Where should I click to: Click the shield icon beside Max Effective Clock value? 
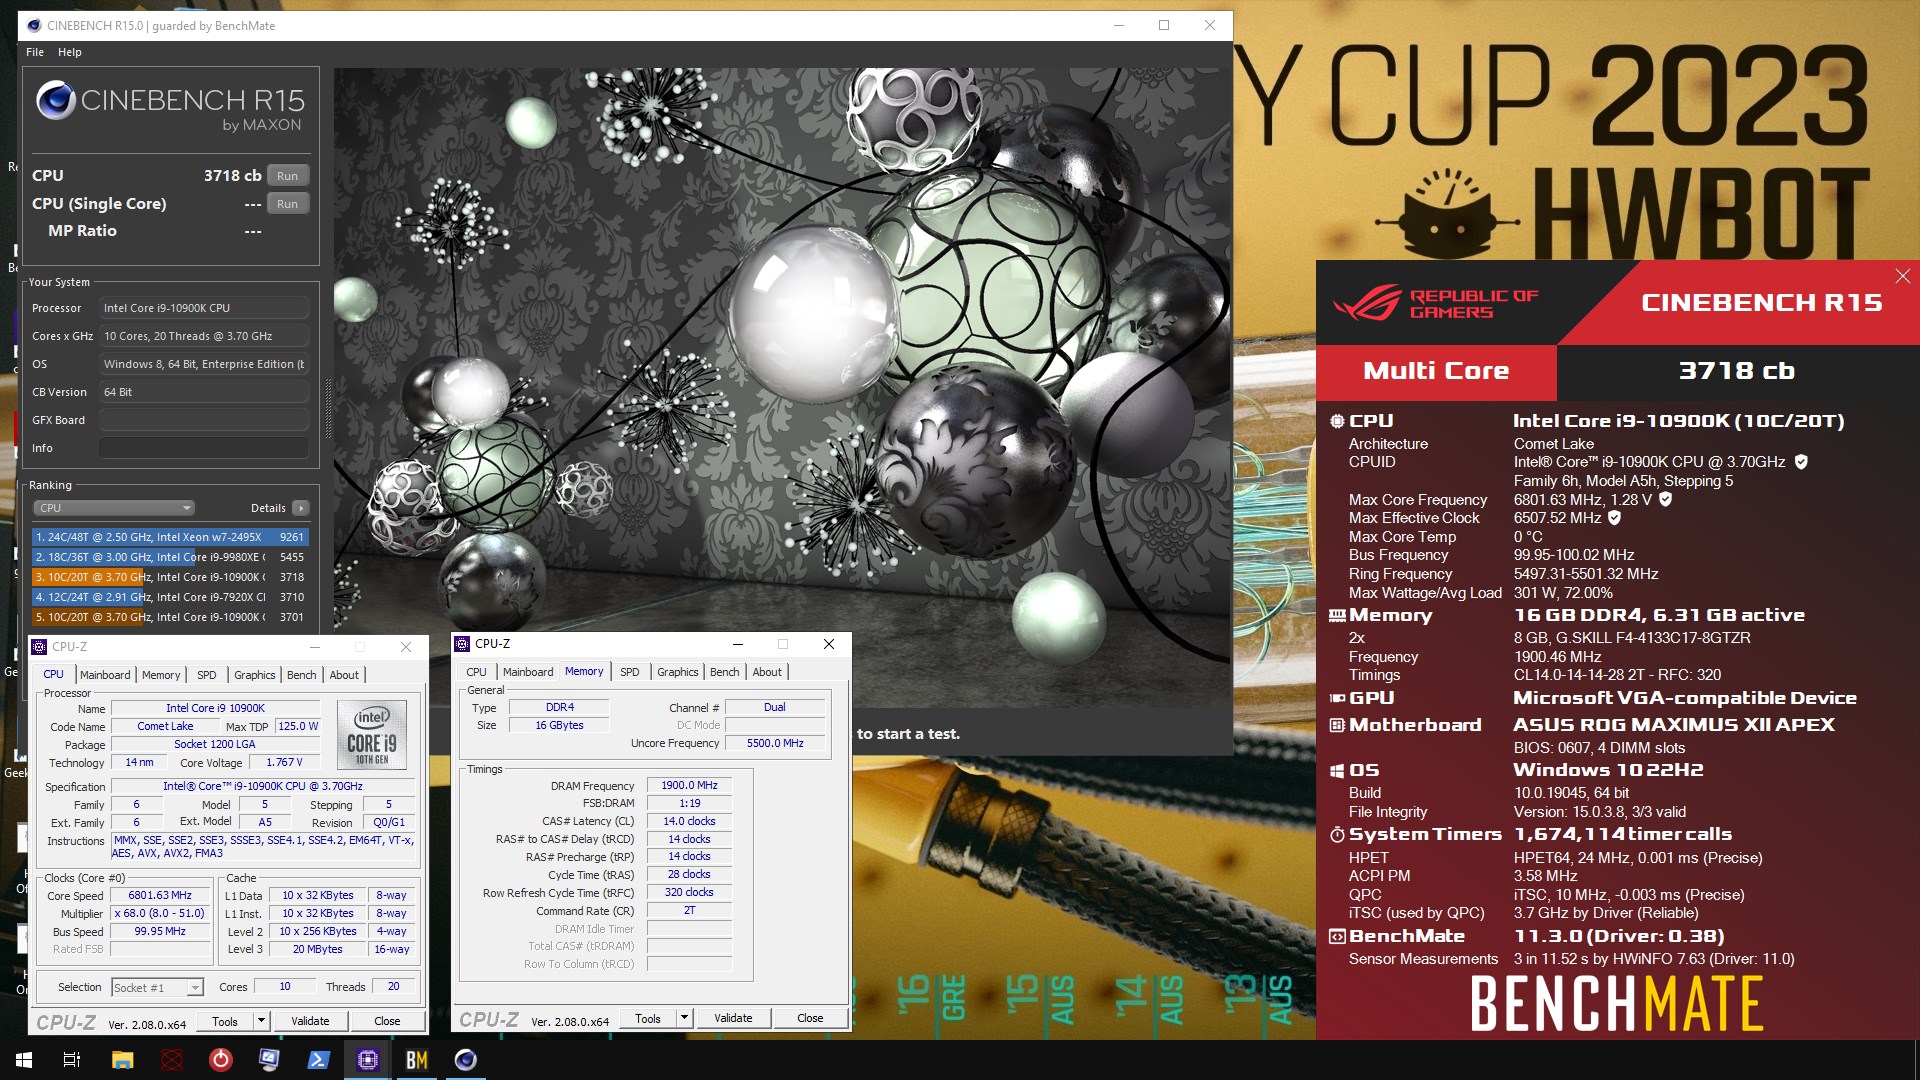pos(1614,518)
